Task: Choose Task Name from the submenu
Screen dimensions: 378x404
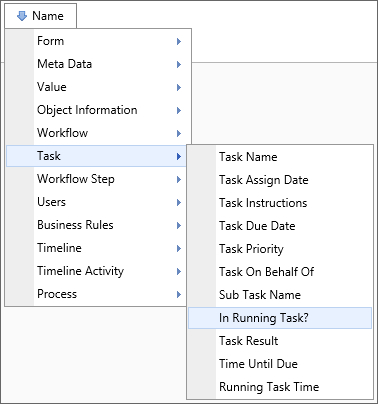Action: pos(280,157)
